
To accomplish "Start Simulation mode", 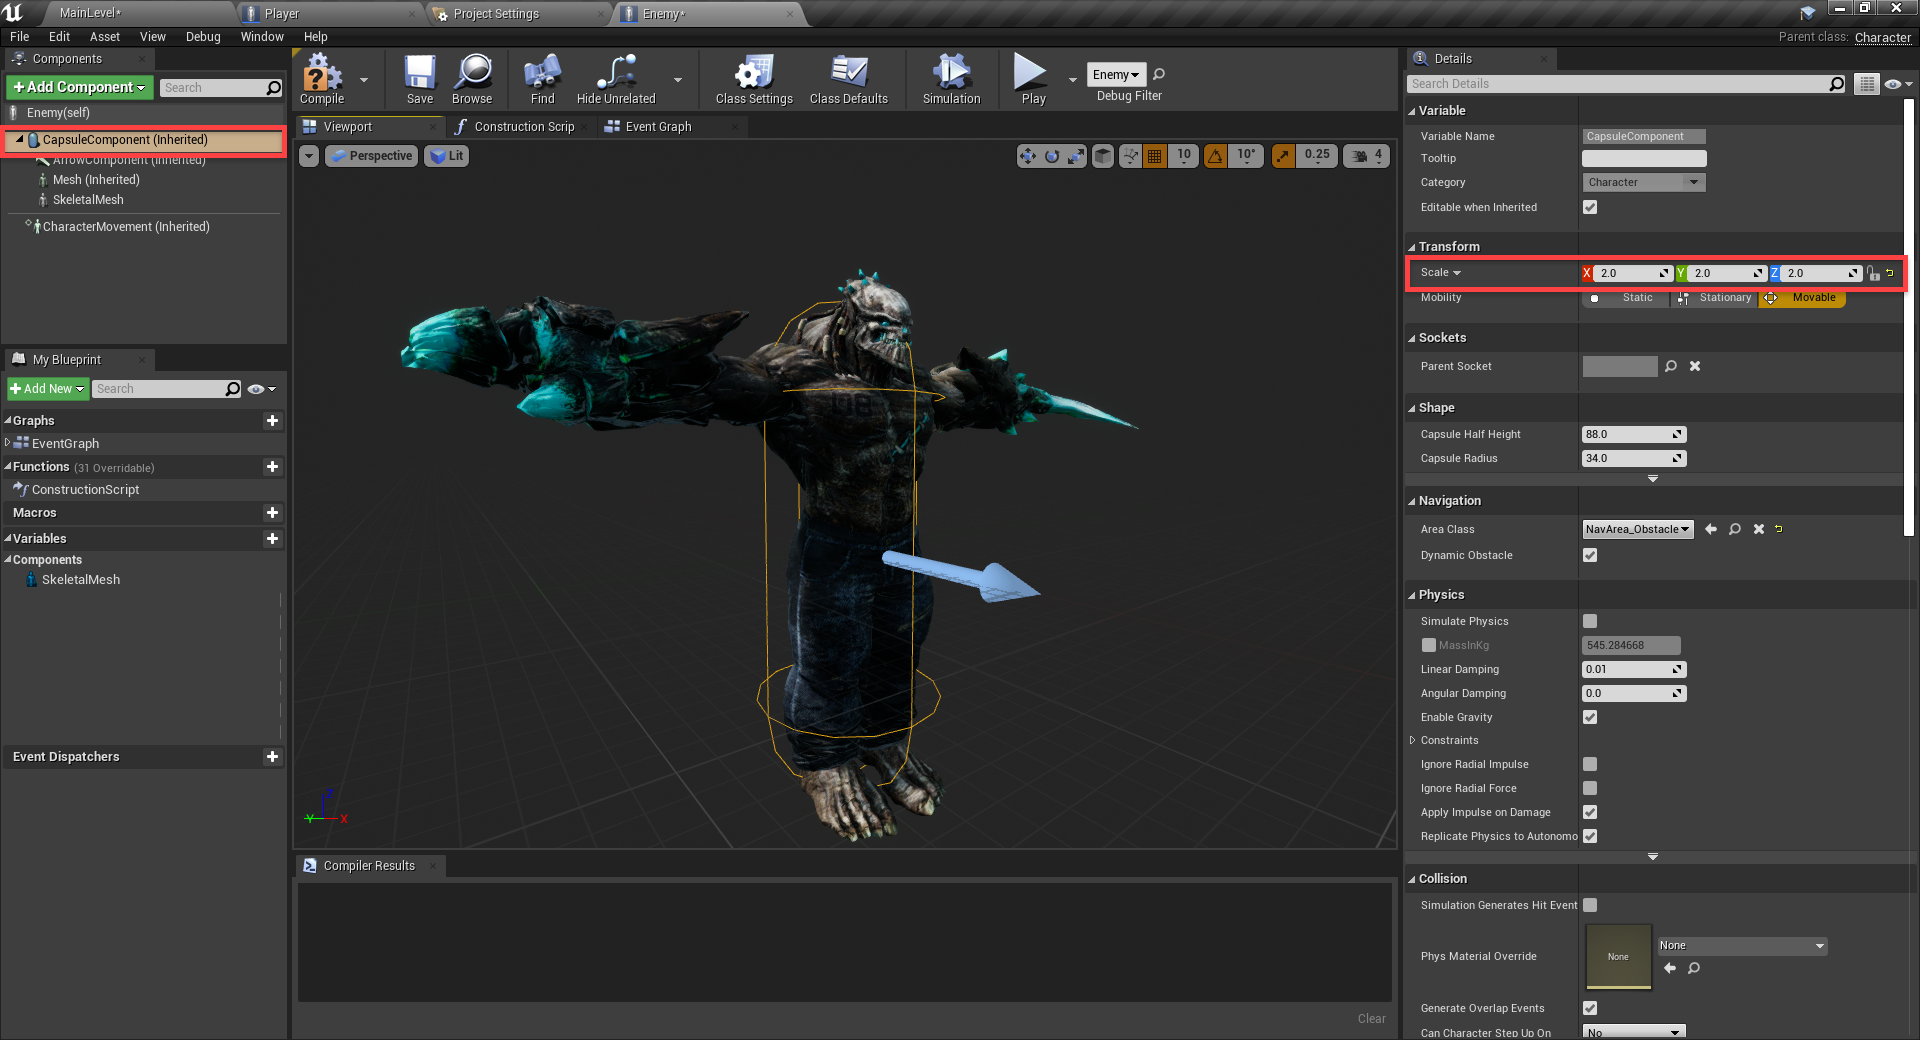I will pyautogui.click(x=952, y=79).
